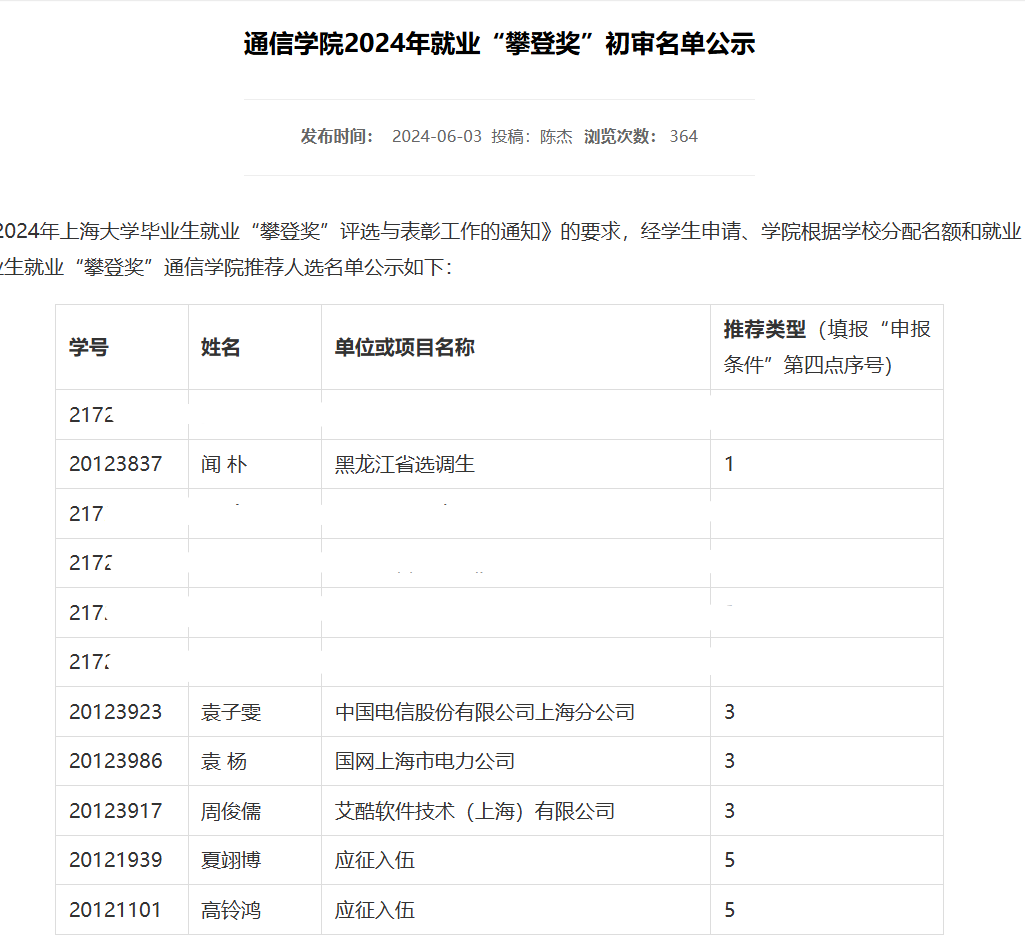Select student ID 20123923
This screenshot has height=950, width=1025.
(116, 712)
